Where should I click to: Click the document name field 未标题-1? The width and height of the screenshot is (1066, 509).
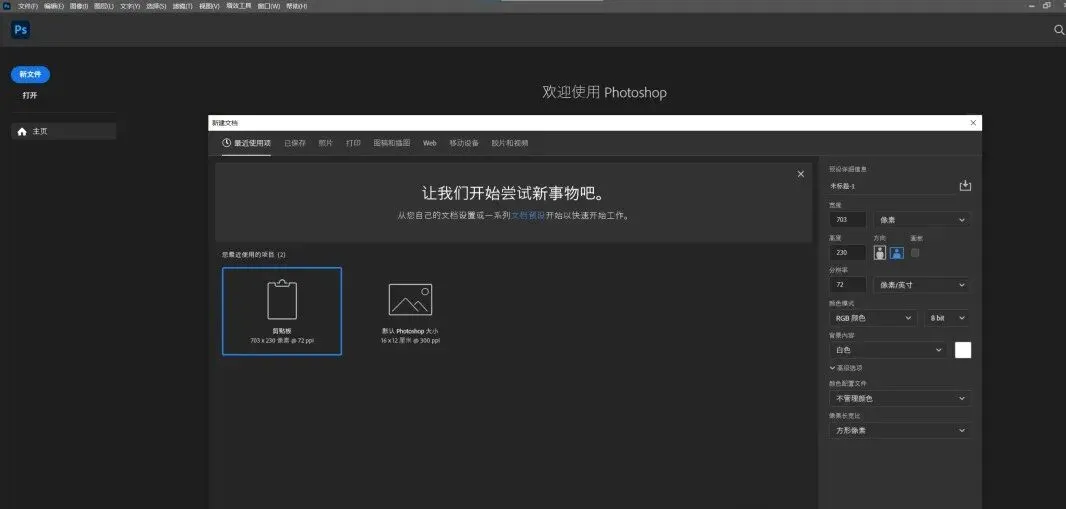pyautogui.click(x=891, y=186)
